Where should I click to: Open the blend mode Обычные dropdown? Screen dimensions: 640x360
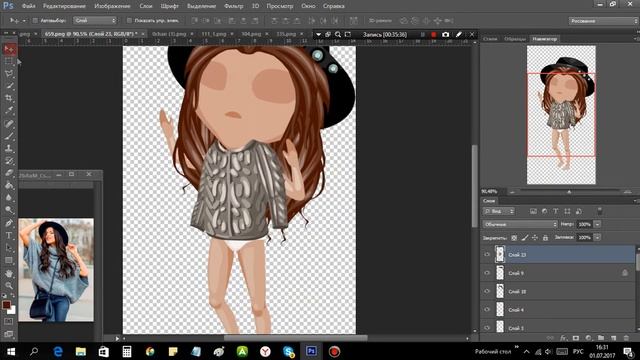520,224
